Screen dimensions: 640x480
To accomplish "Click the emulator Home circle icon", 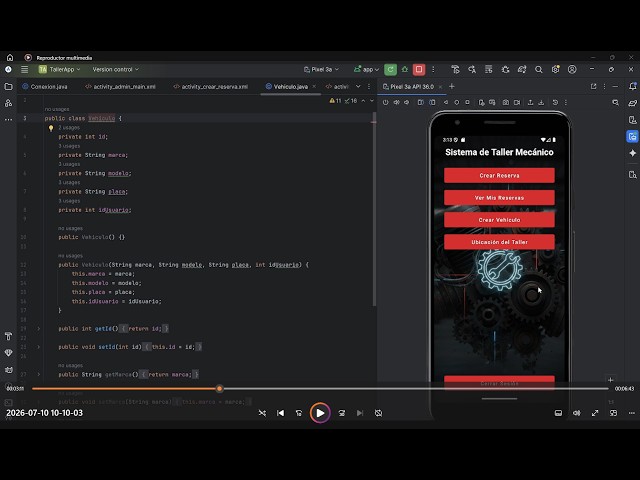I will click(457, 102).
